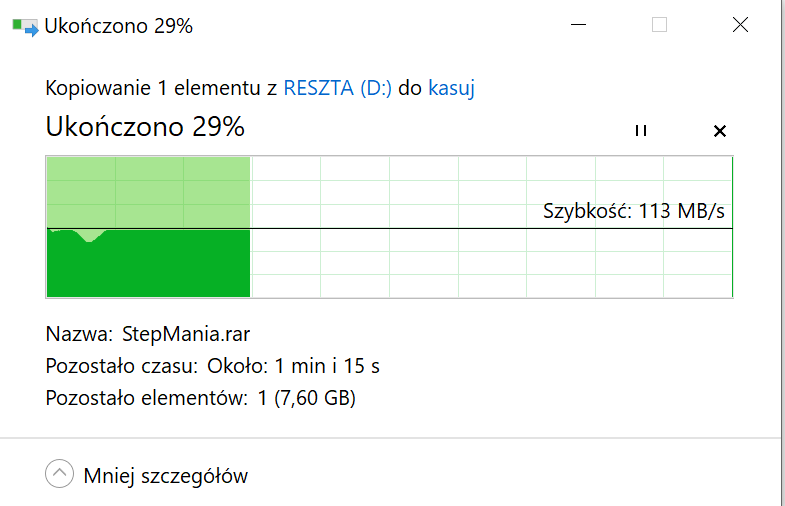Click the light green area above speed line

pyautogui.click(x=148, y=192)
